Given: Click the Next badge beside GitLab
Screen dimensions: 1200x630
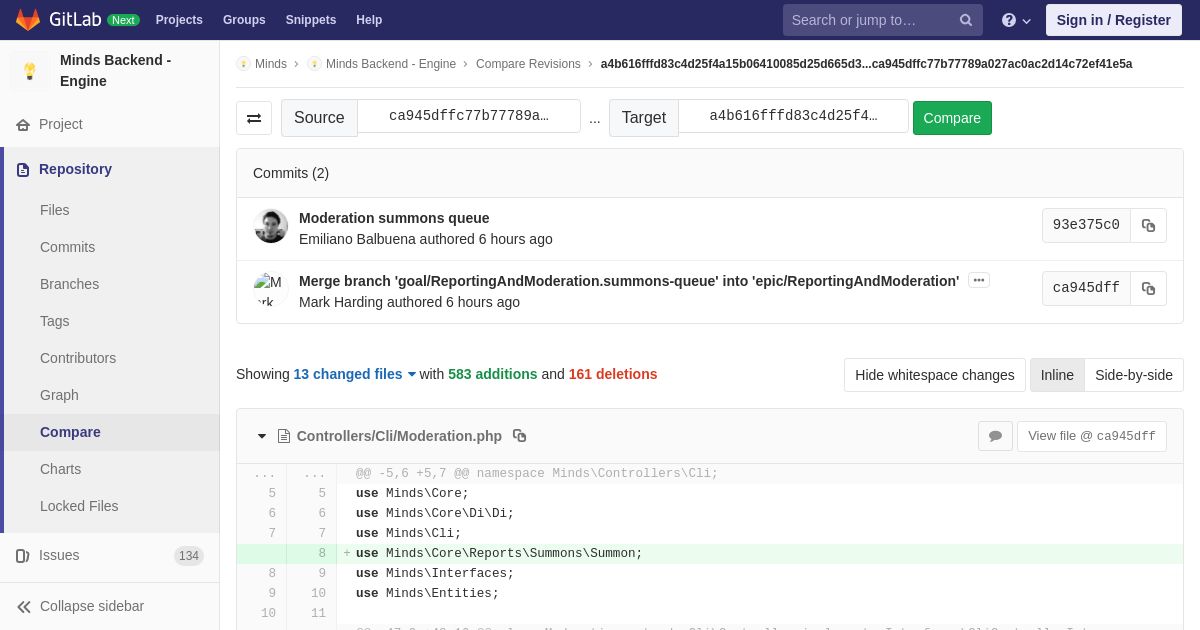Looking at the screenshot, I should (x=123, y=20).
